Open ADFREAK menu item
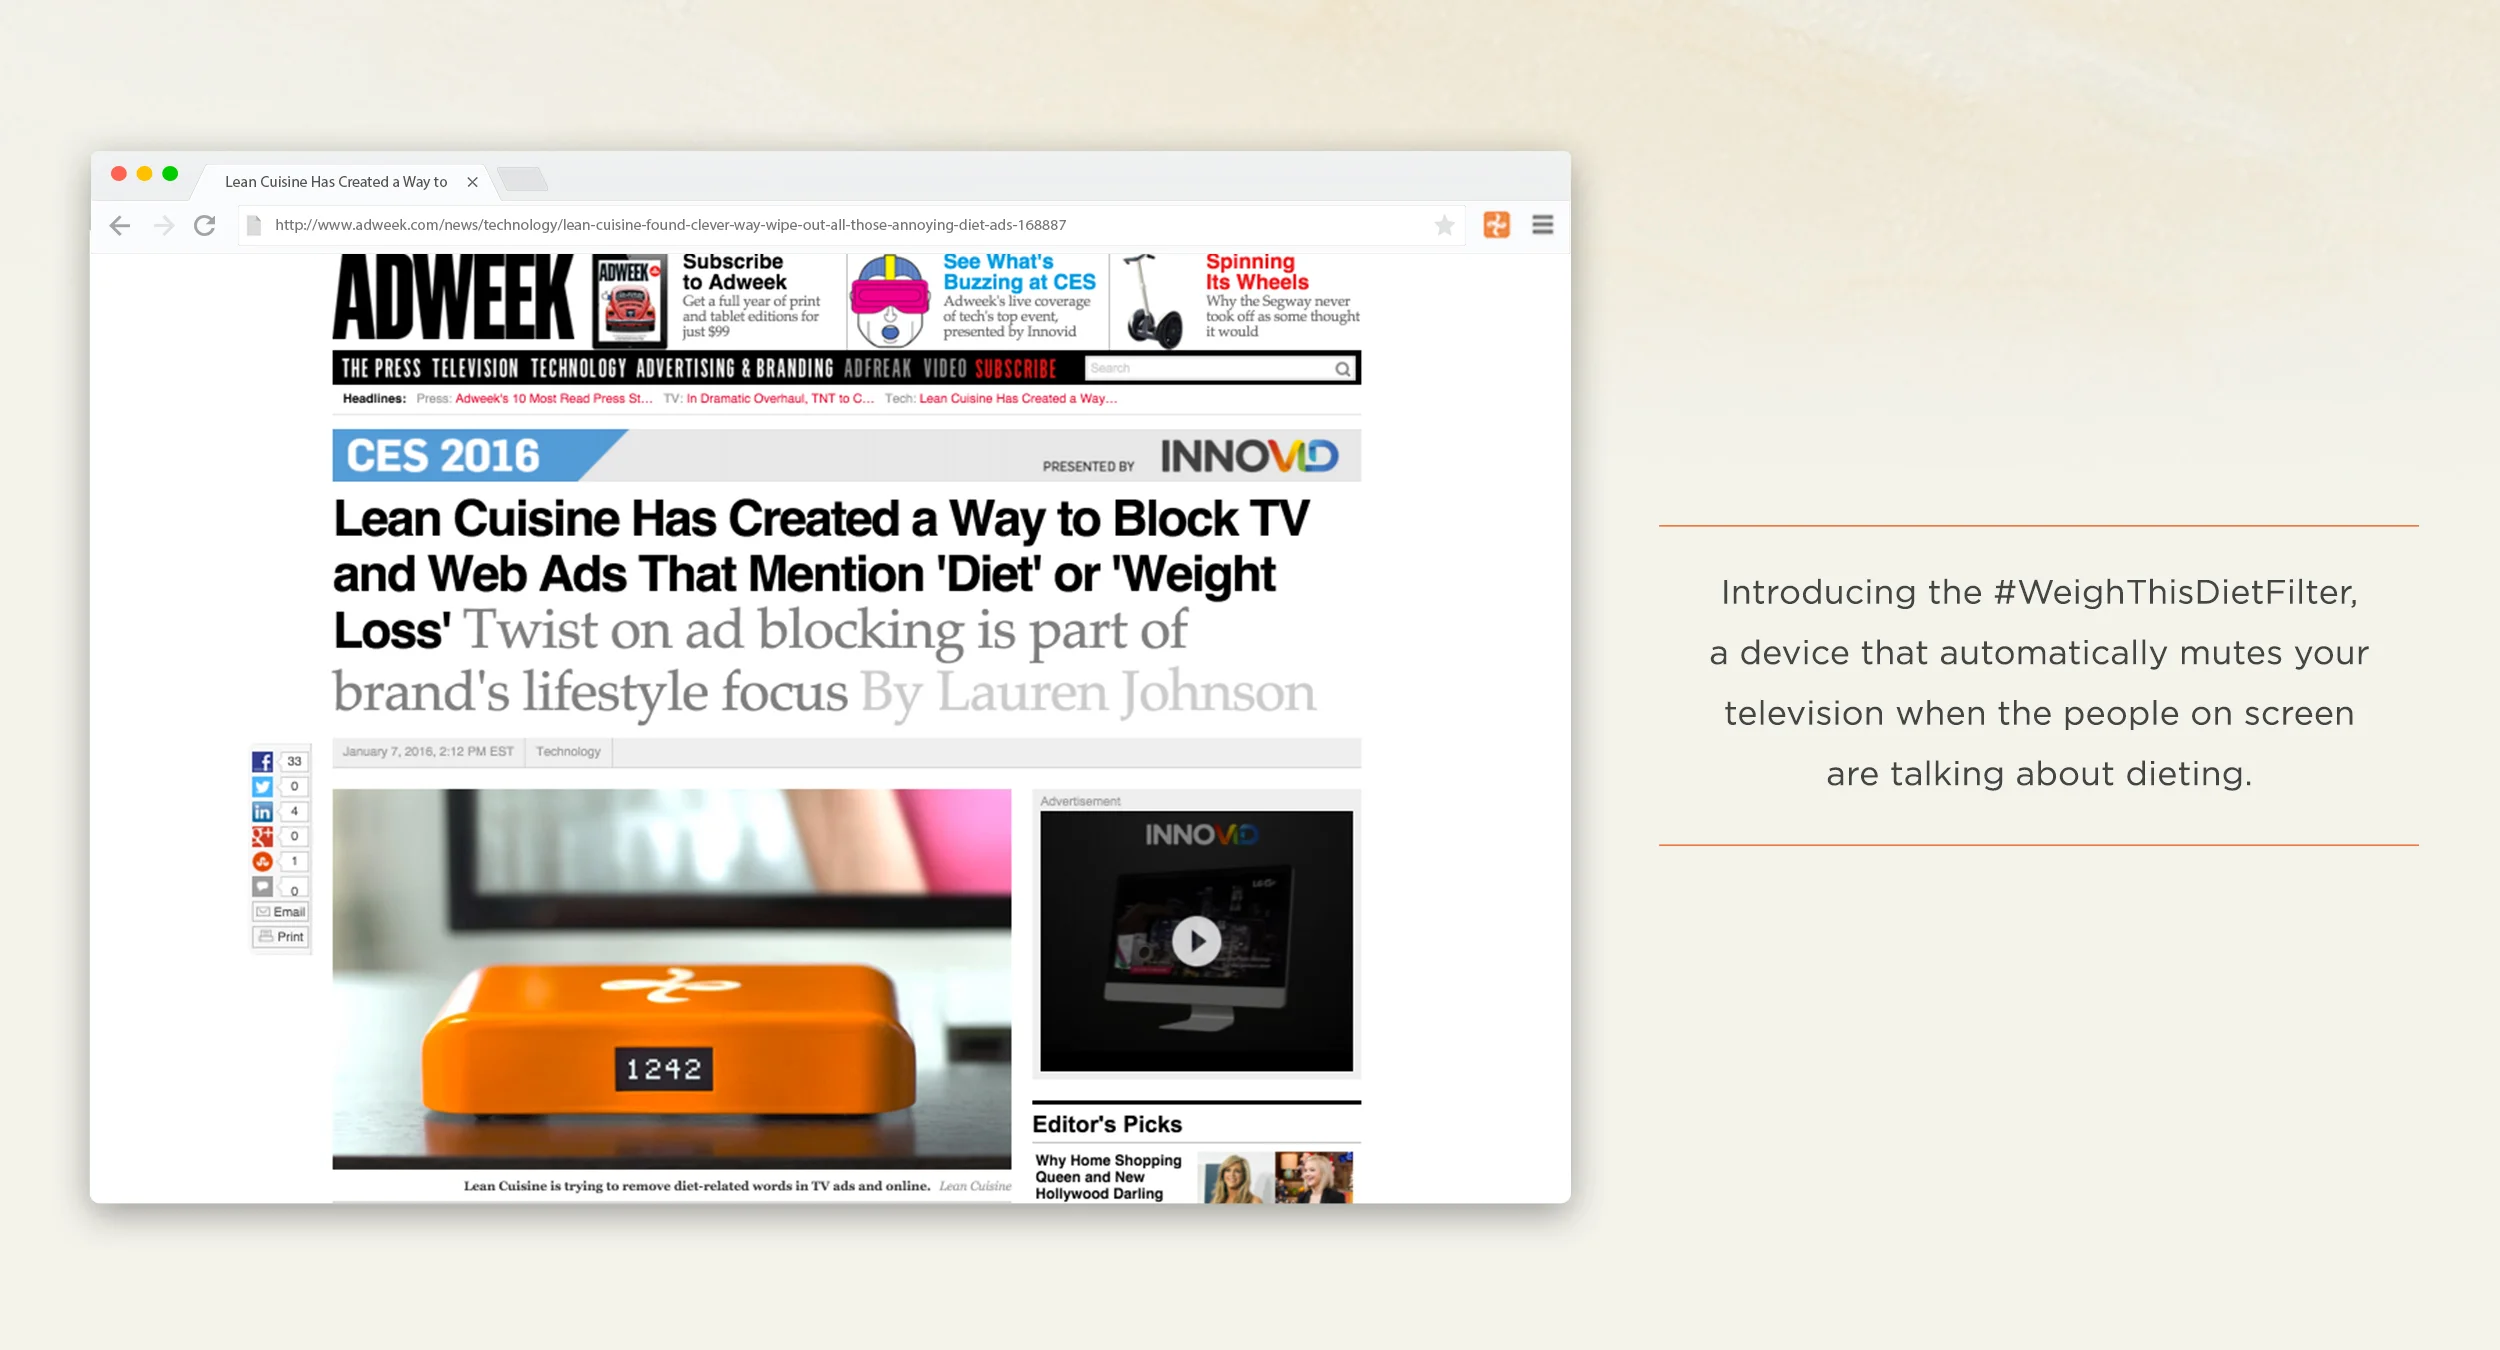Viewport: 2500px width, 1350px height. 877,368
